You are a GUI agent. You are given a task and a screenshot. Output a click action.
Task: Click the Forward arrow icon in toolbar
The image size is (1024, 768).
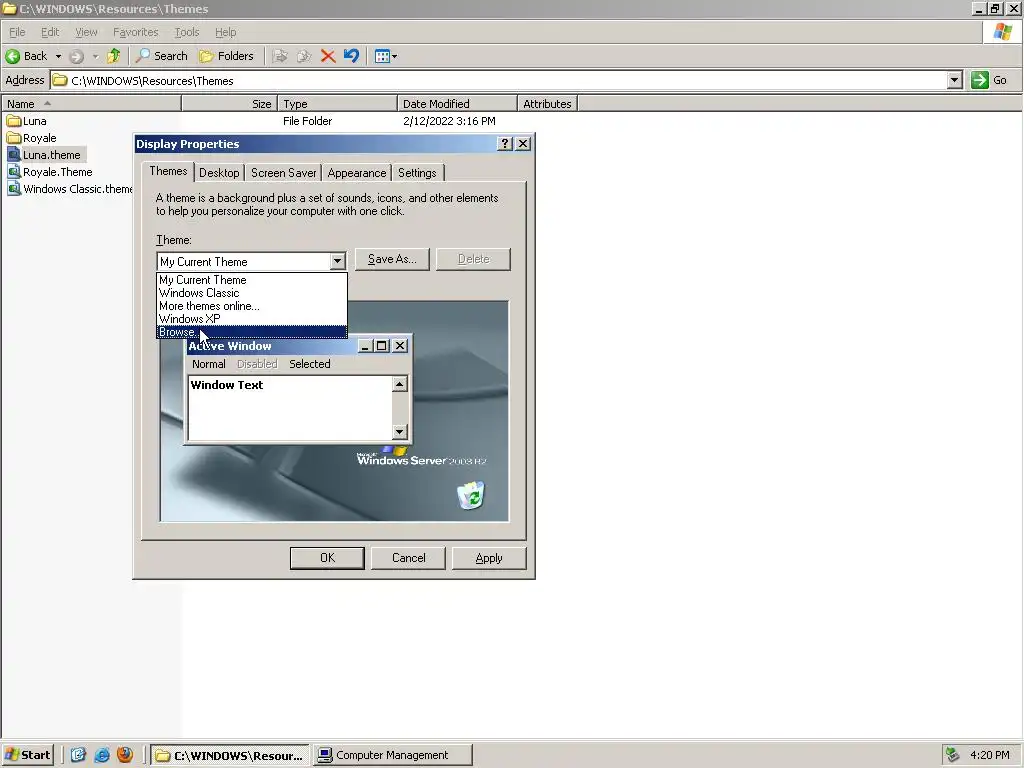76,56
